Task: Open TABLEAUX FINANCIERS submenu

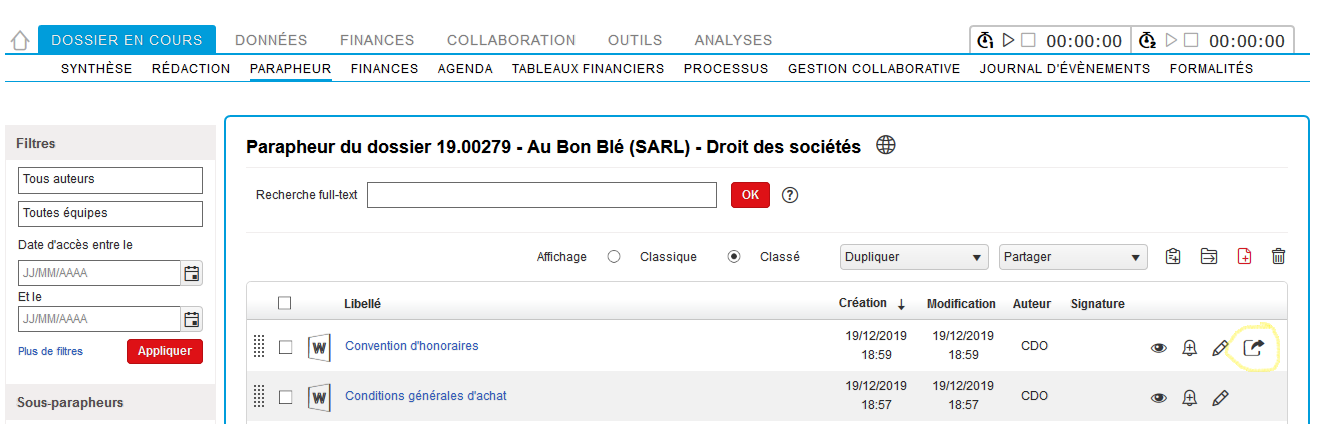Action: (588, 69)
